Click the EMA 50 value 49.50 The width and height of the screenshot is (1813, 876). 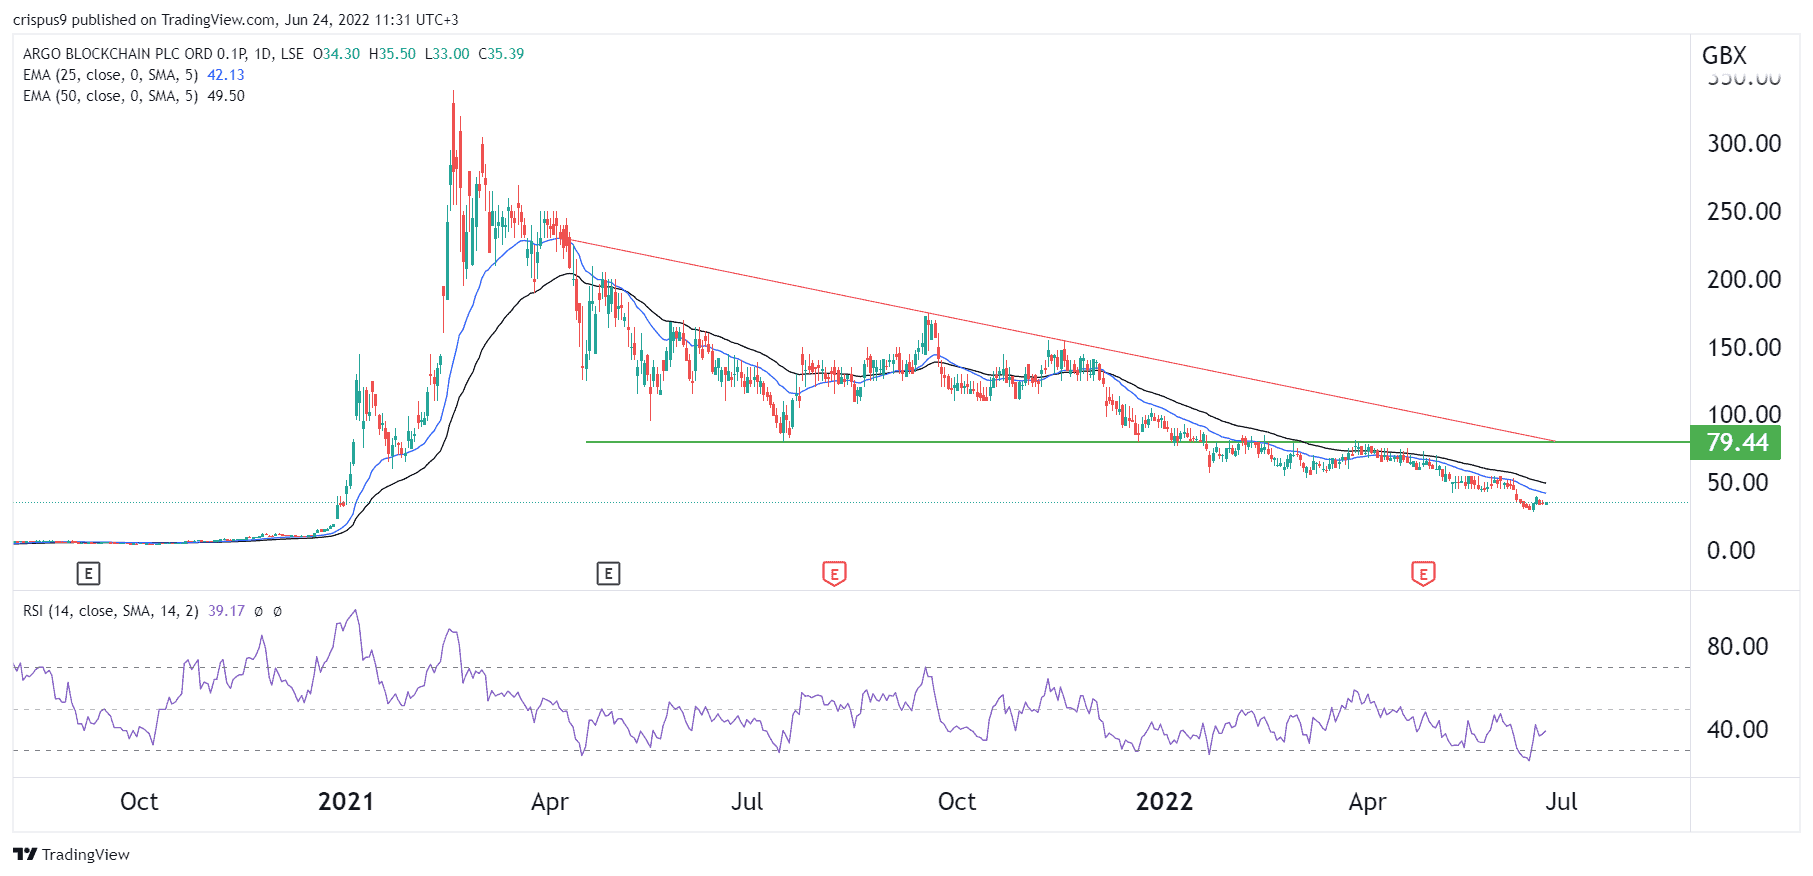coord(226,96)
